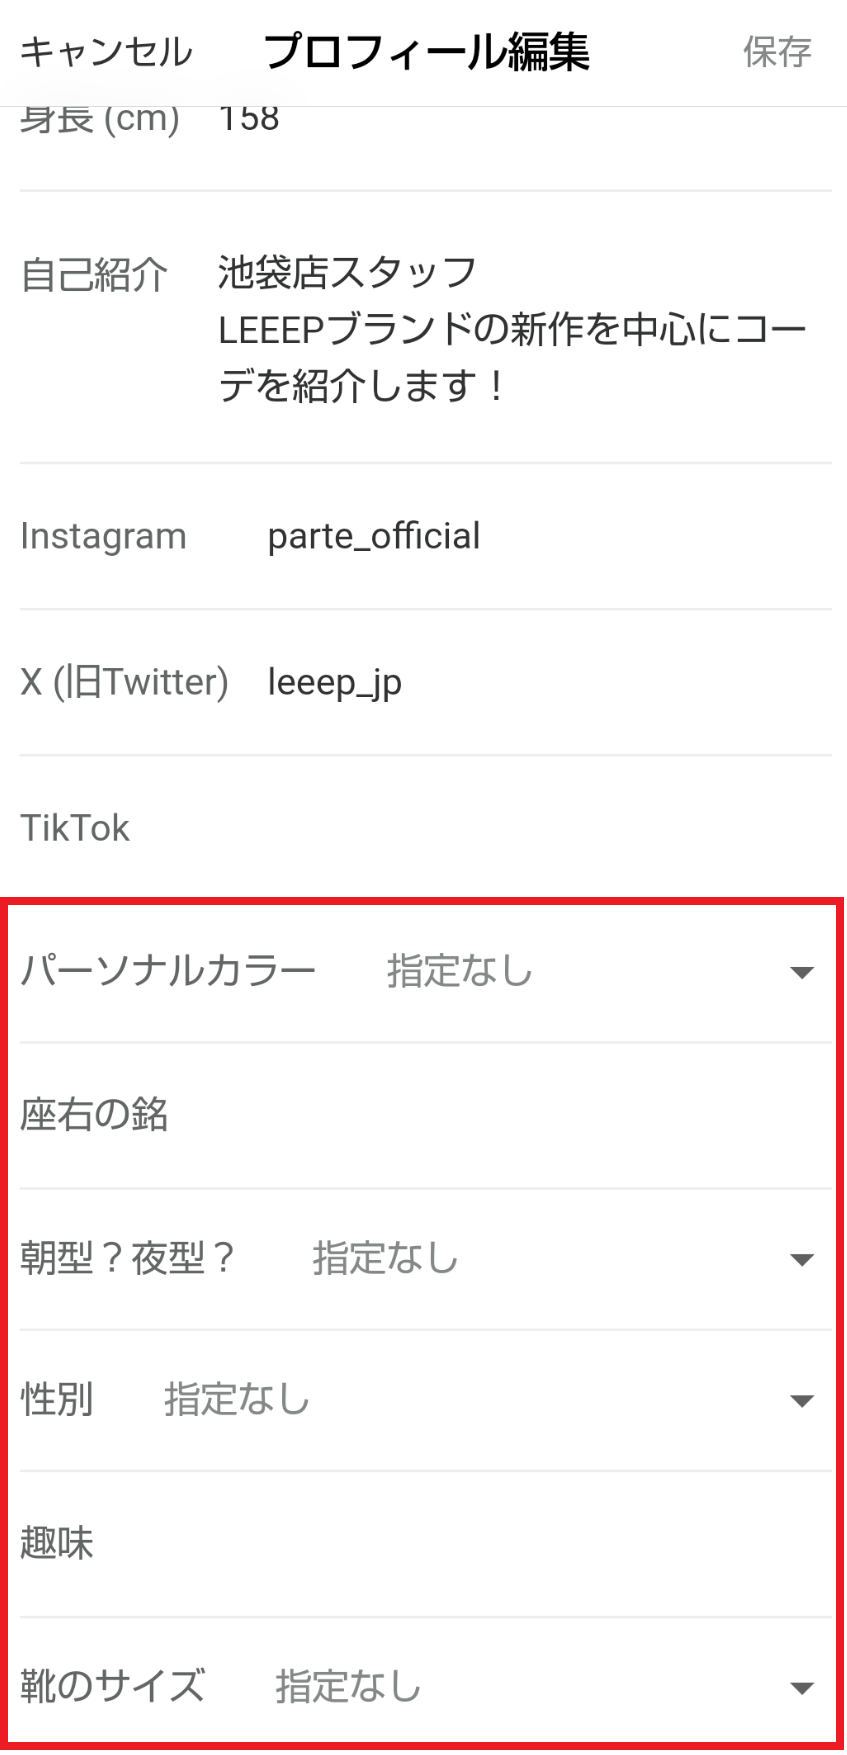Save profile with 保存 button
Viewport: 847px width, 1755px height.
776,52
